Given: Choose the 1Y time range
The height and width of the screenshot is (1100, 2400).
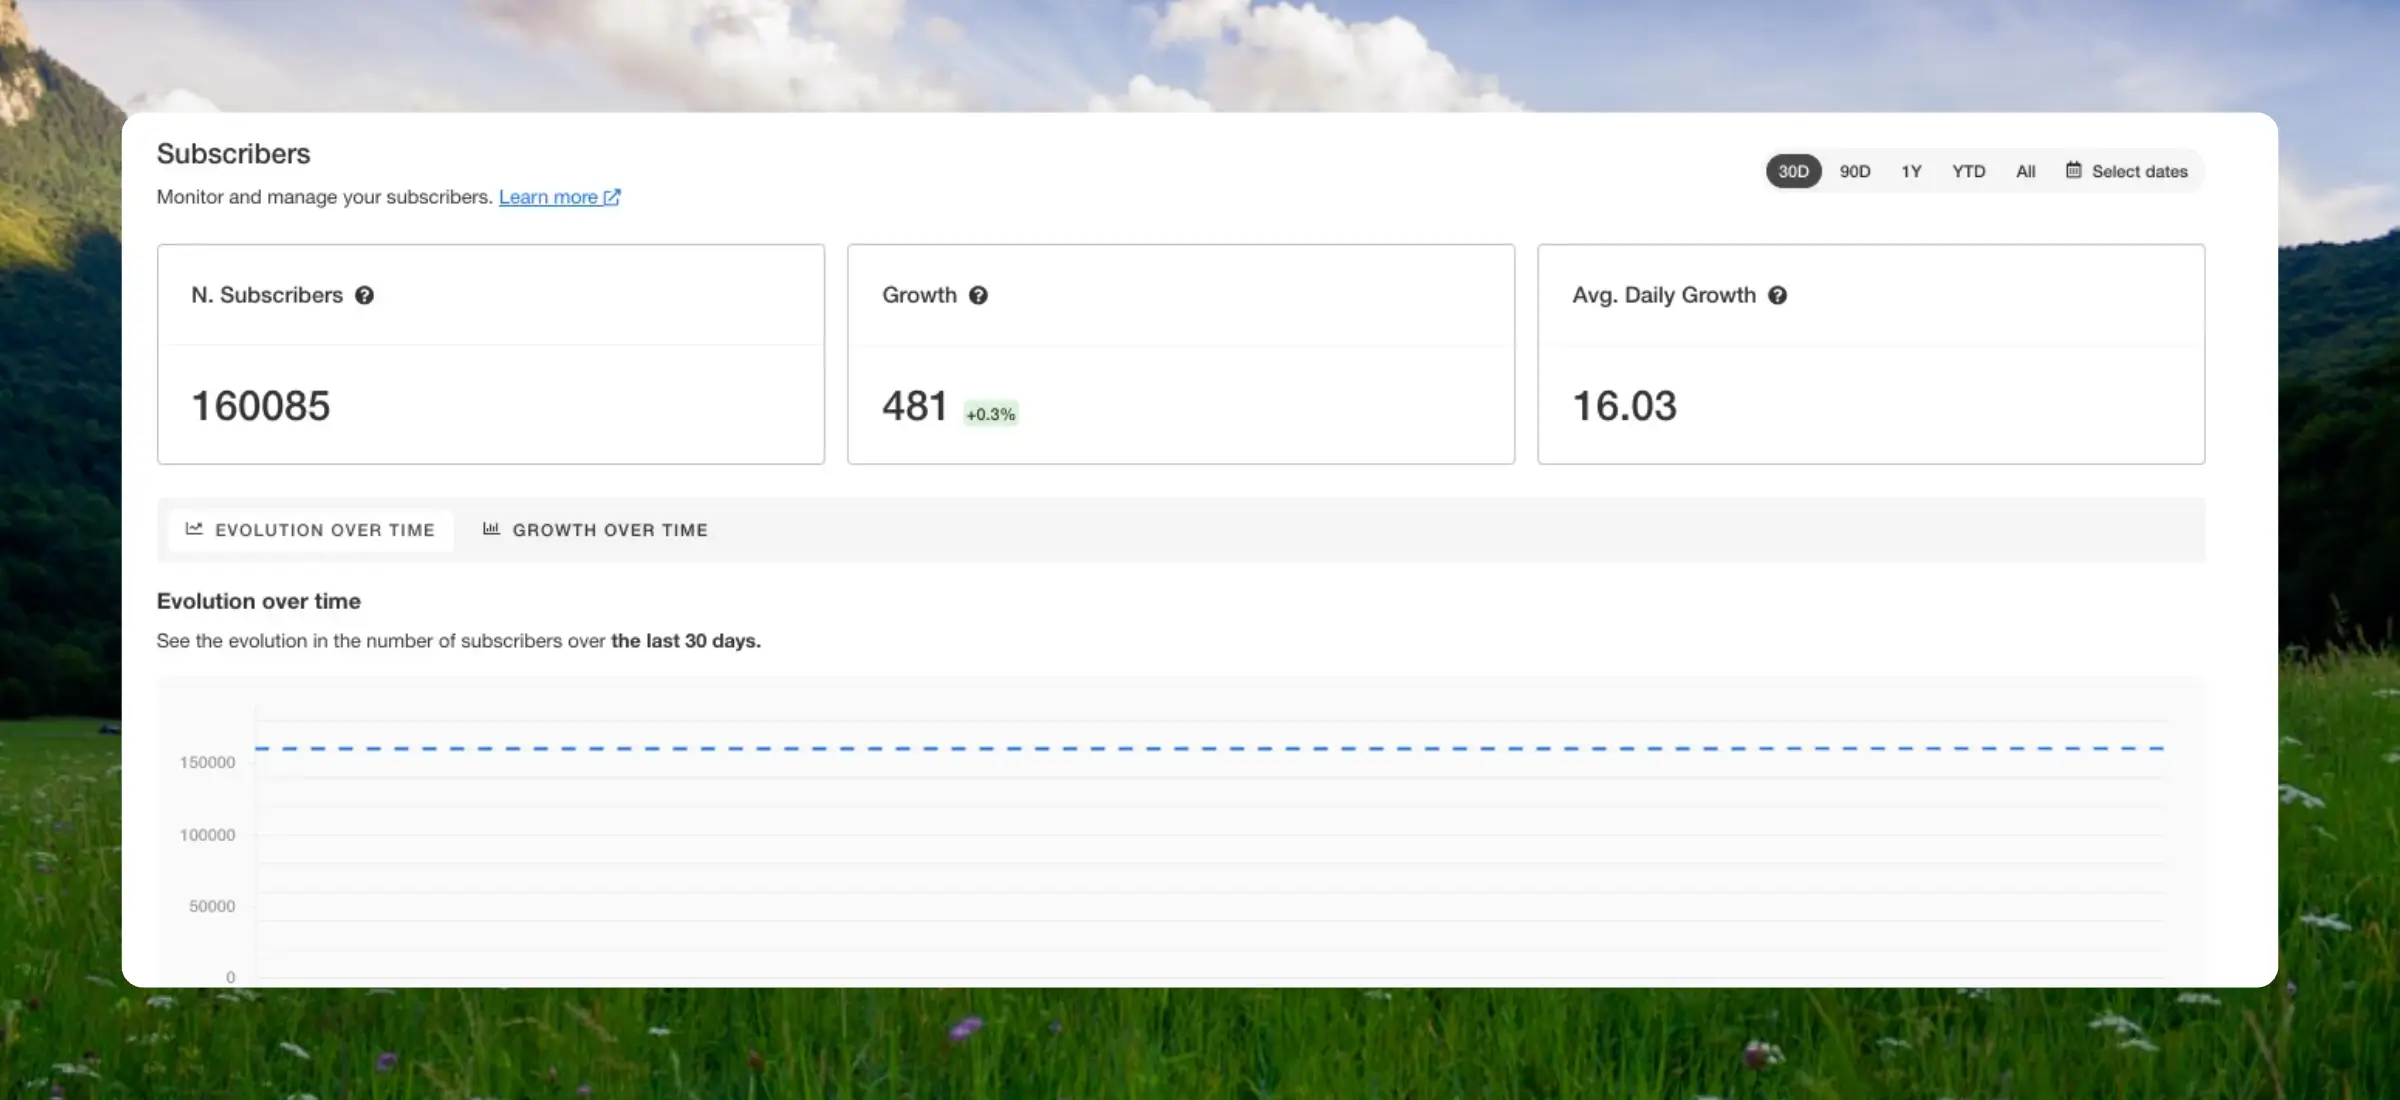Looking at the screenshot, I should click(1911, 171).
